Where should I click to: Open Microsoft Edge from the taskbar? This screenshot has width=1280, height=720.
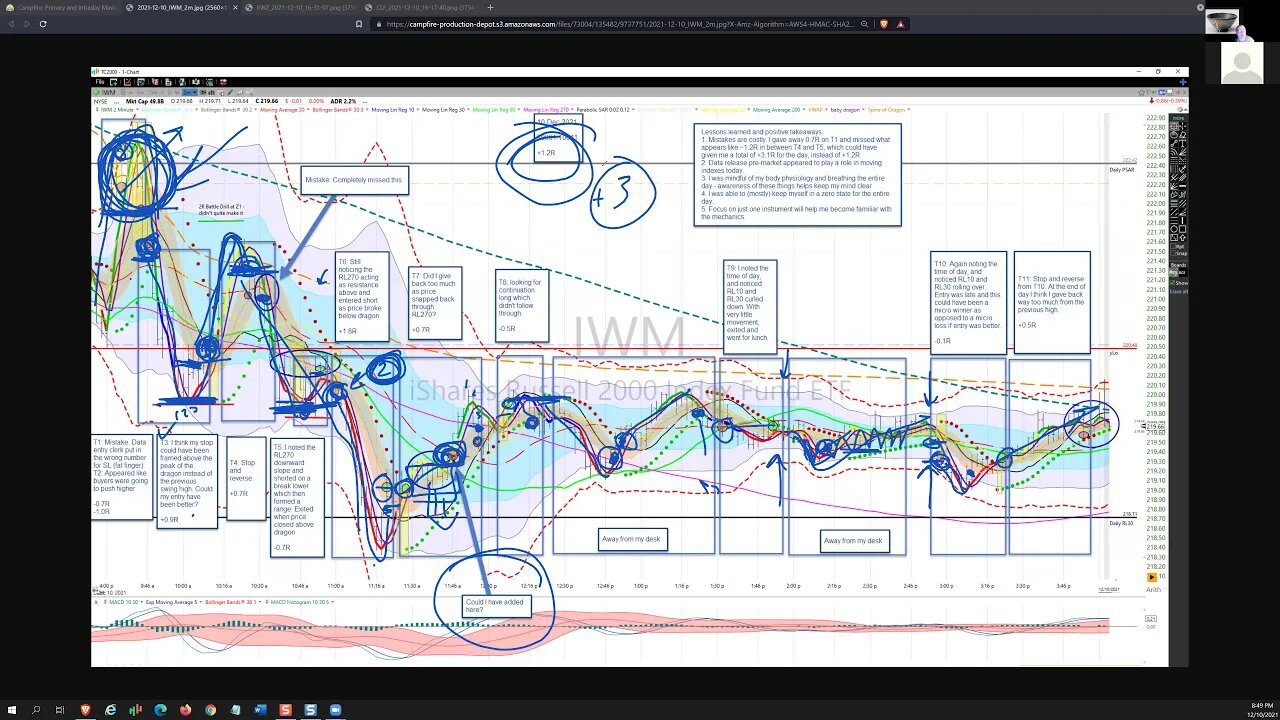pyautogui.click(x=160, y=709)
